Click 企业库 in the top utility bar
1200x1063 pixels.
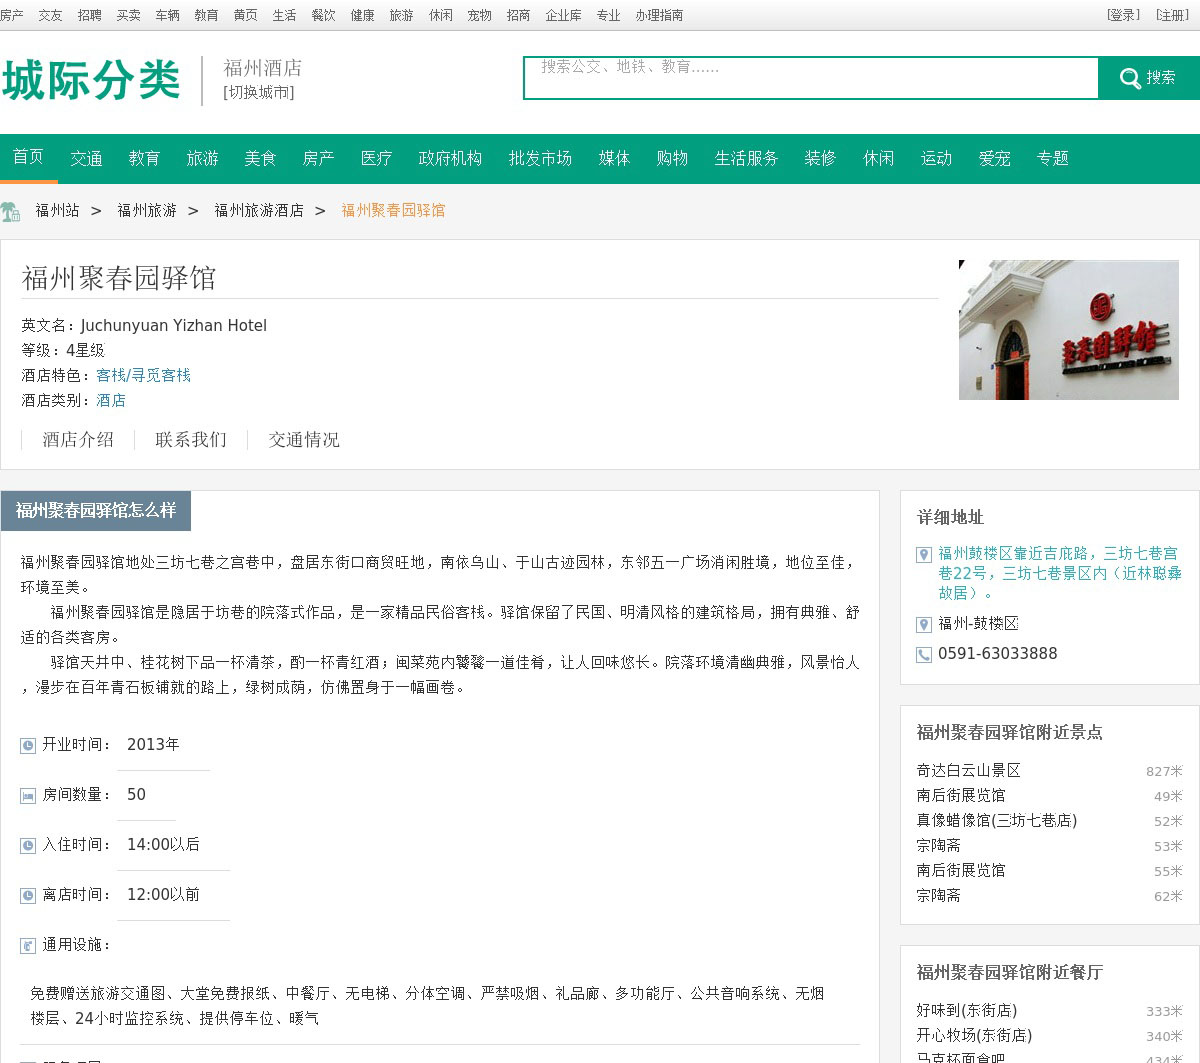(564, 15)
